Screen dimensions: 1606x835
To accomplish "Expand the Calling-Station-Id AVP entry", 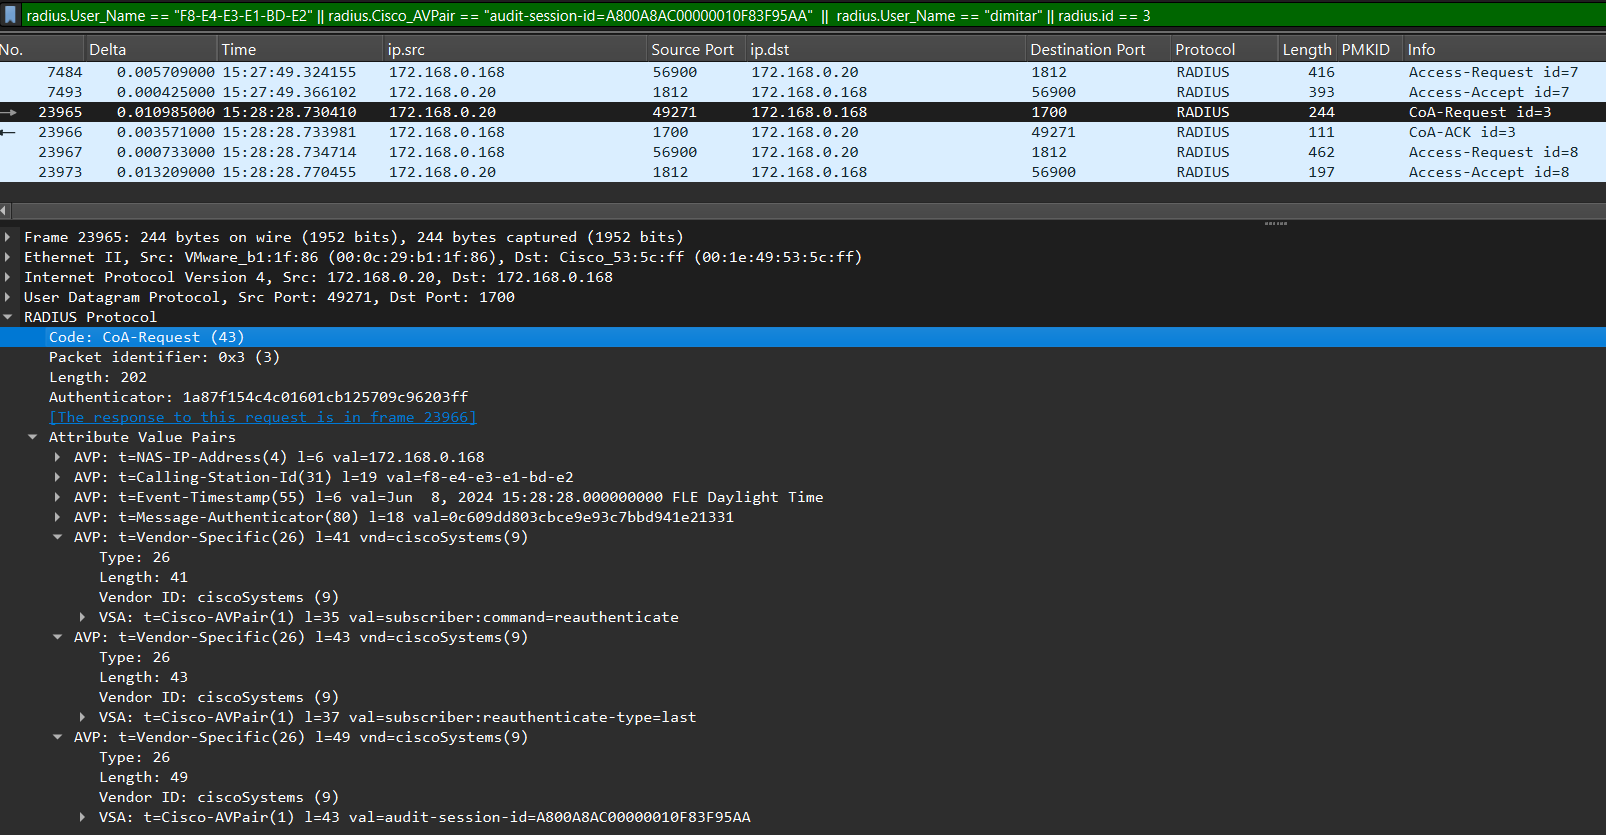I will (58, 477).
